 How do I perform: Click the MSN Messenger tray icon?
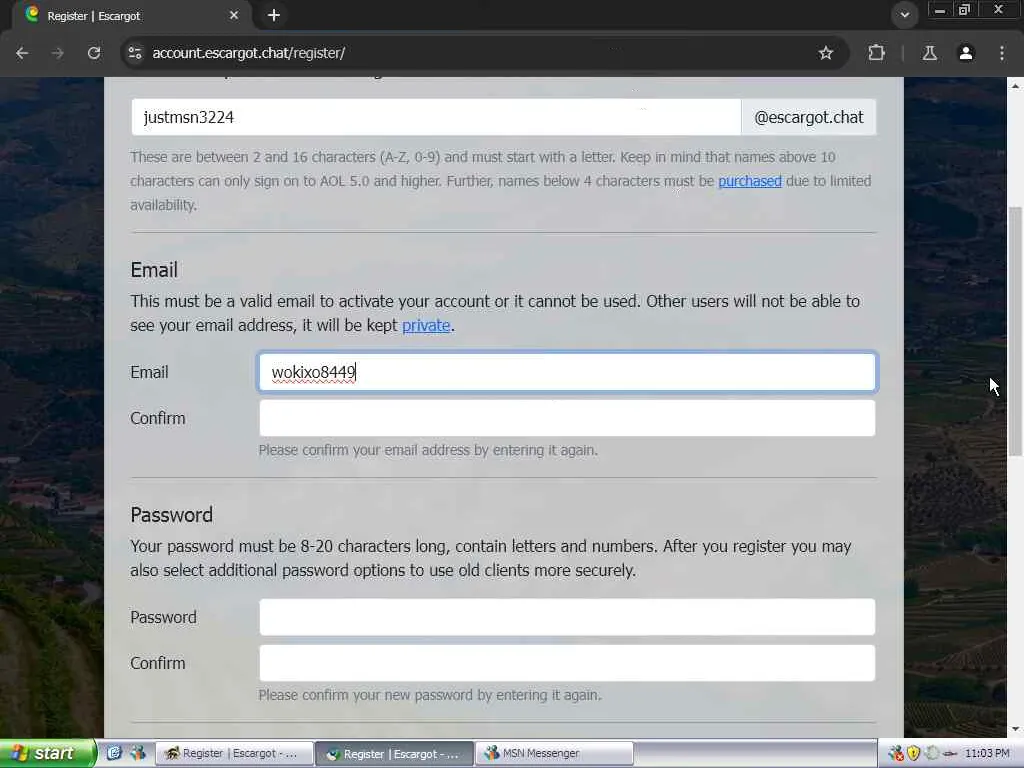click(x=896, y=754)
